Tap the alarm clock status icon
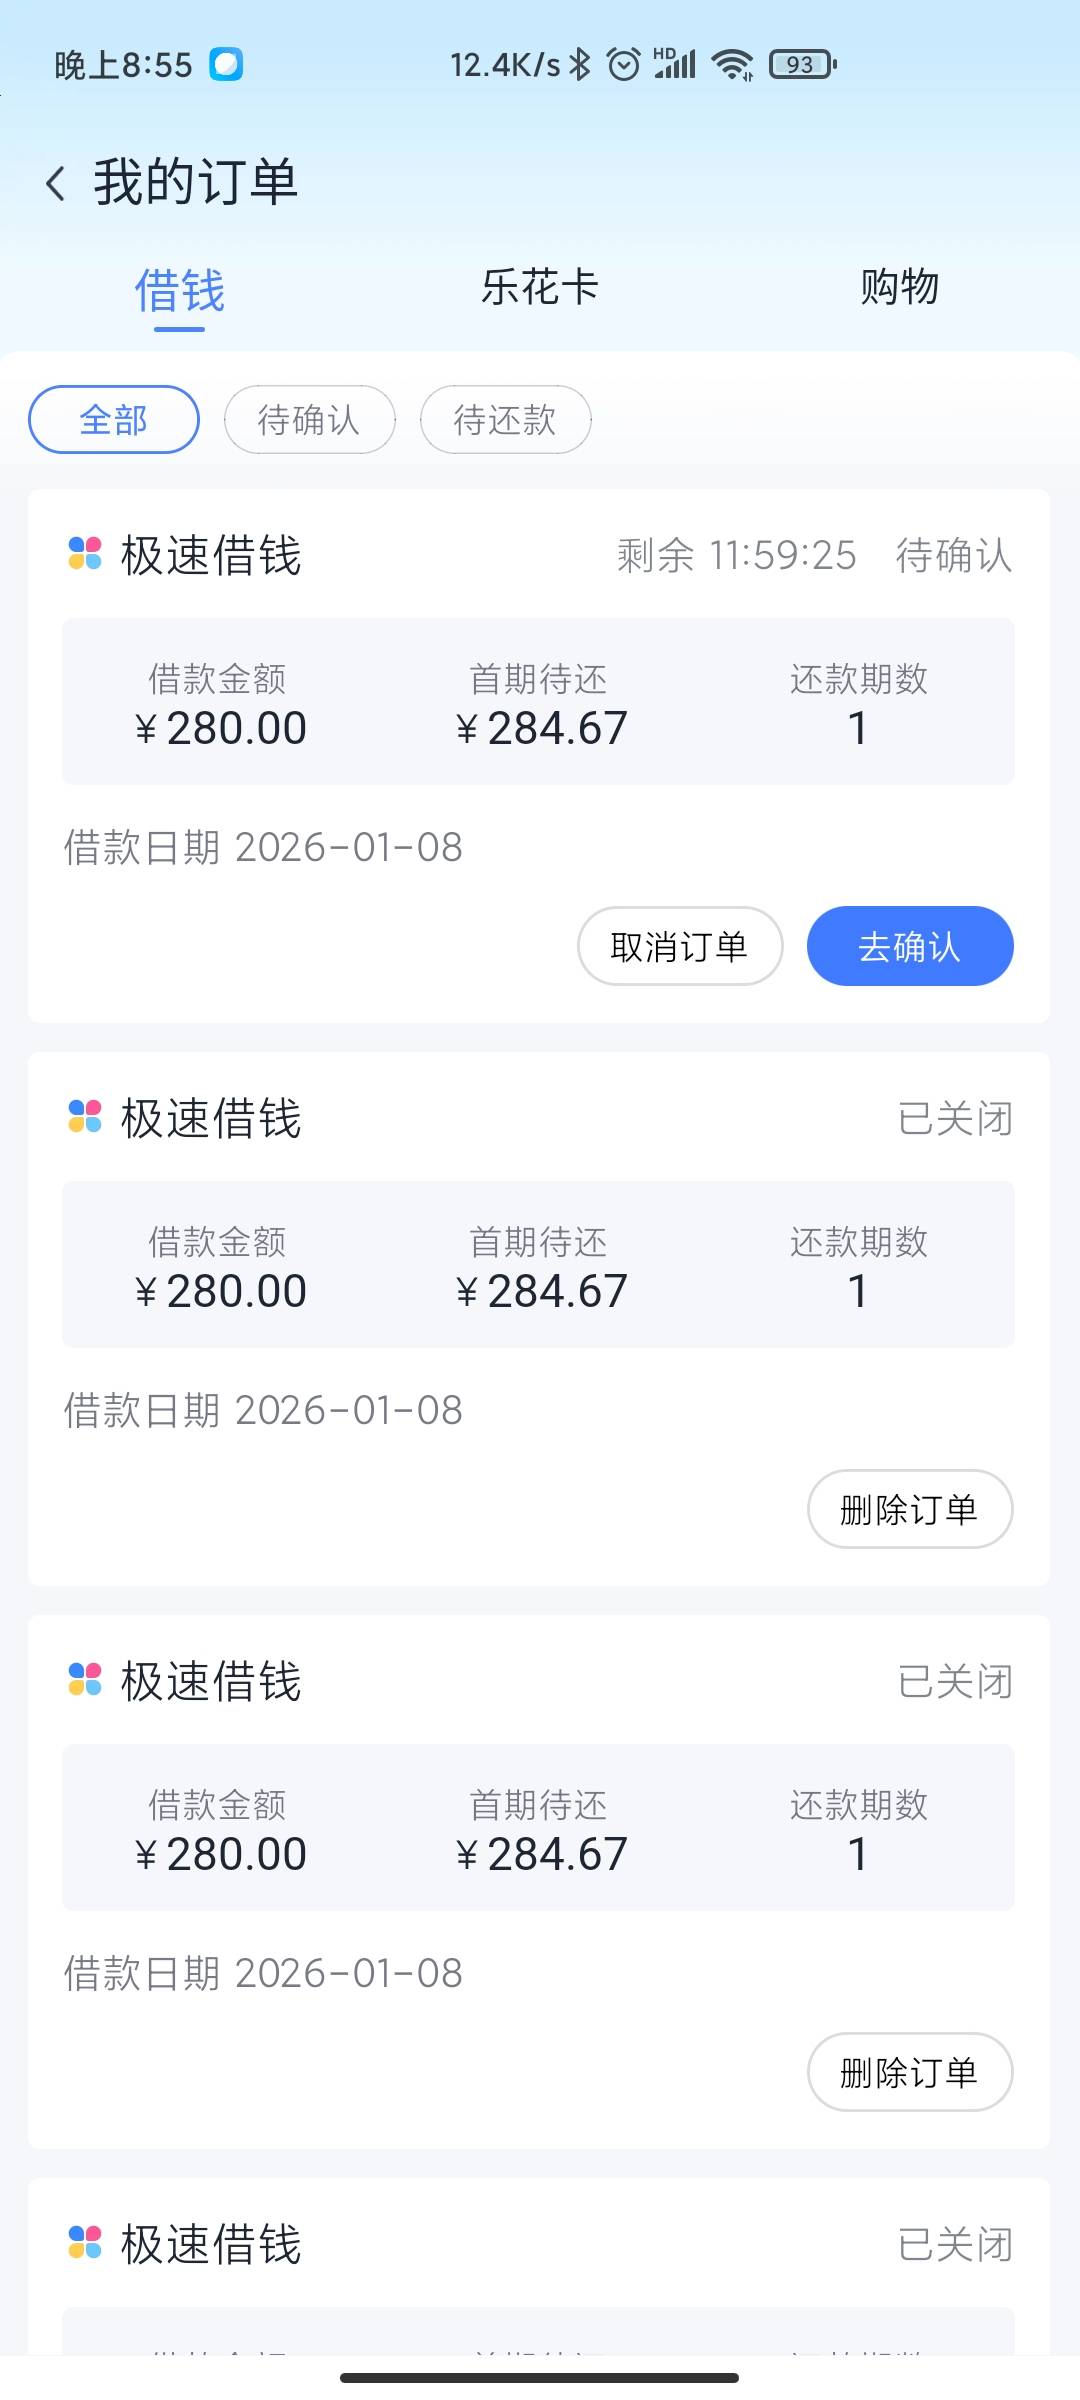 pyautogui.click(x=624, y=65)
